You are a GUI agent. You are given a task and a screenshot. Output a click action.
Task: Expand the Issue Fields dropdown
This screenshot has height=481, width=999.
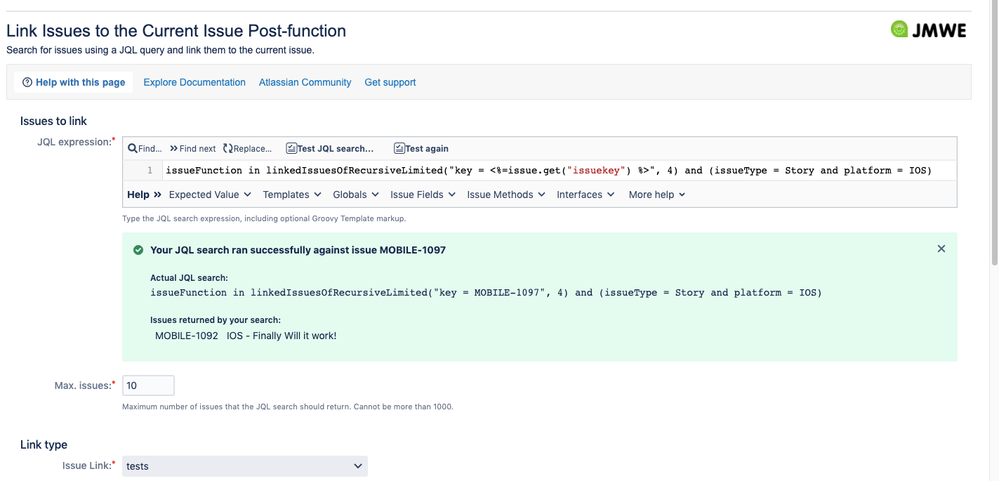[x=423, y=194]
